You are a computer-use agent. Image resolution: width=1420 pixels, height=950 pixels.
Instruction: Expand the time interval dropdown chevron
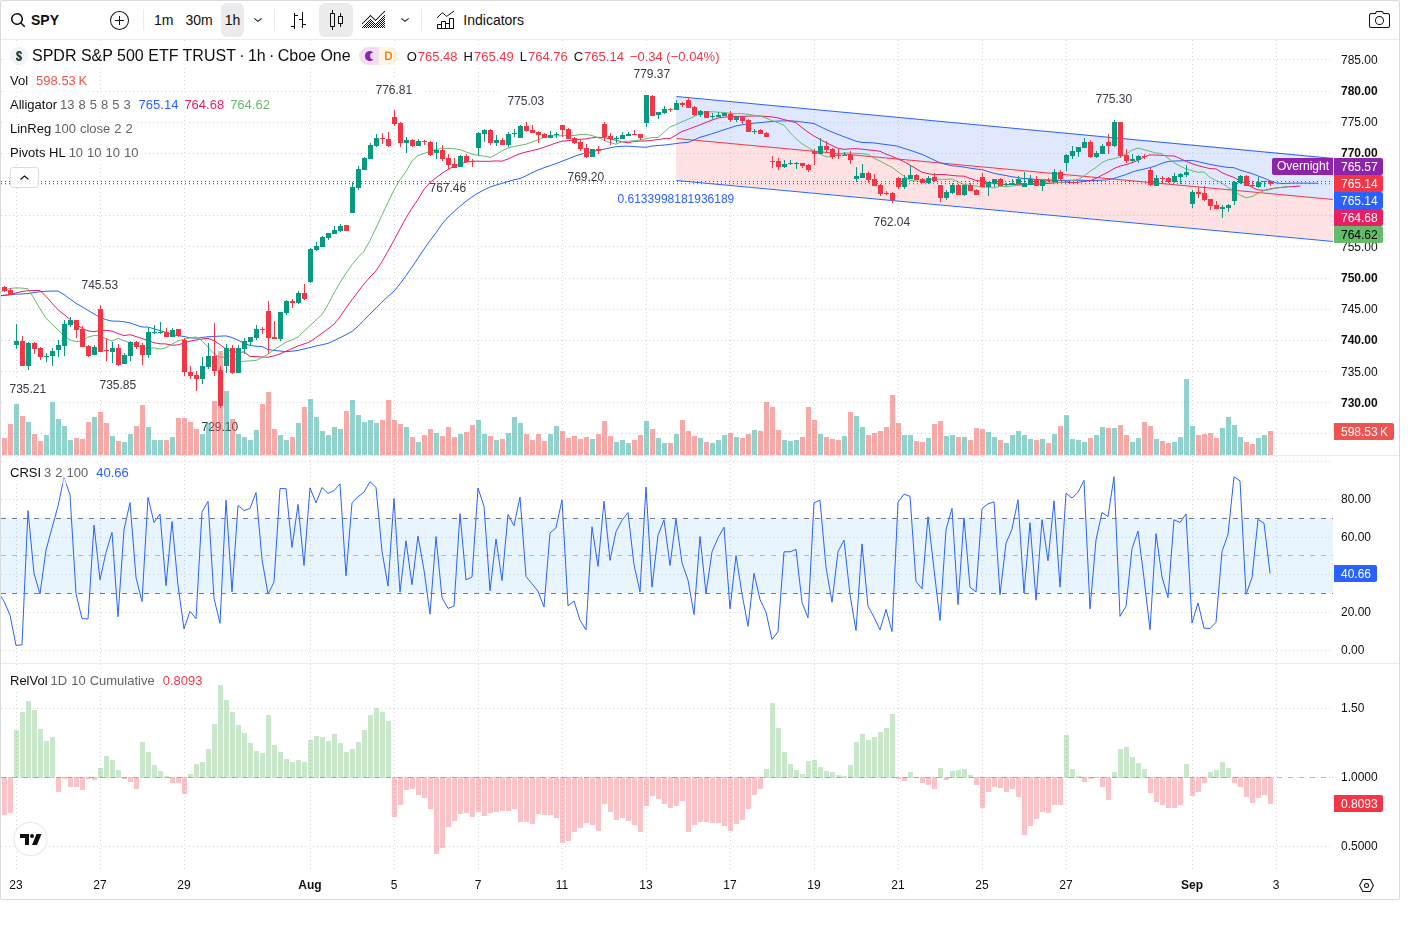tap(258, 20)
